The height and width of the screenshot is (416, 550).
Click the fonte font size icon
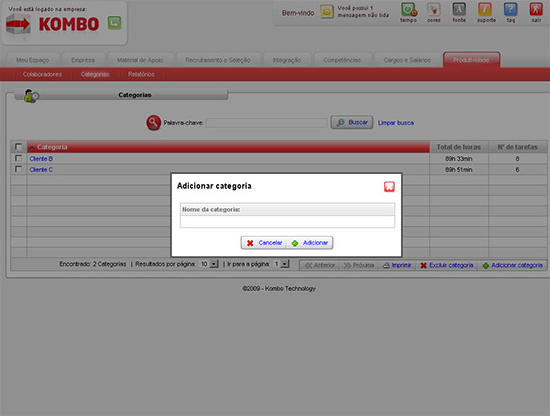point(459,9)
